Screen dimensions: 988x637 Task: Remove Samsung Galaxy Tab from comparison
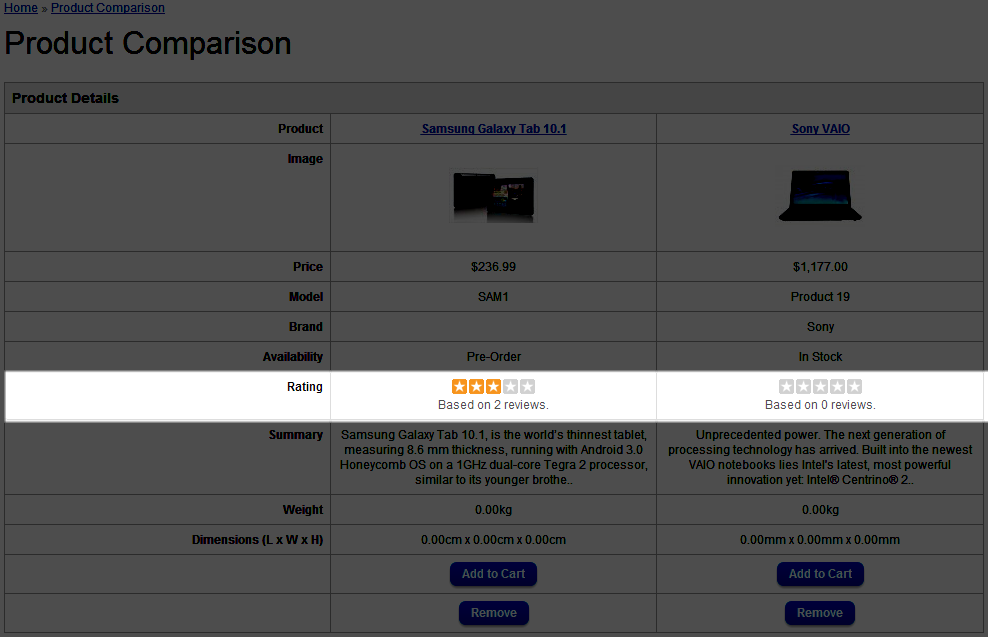pyautogui.click(x=493, y=613)
